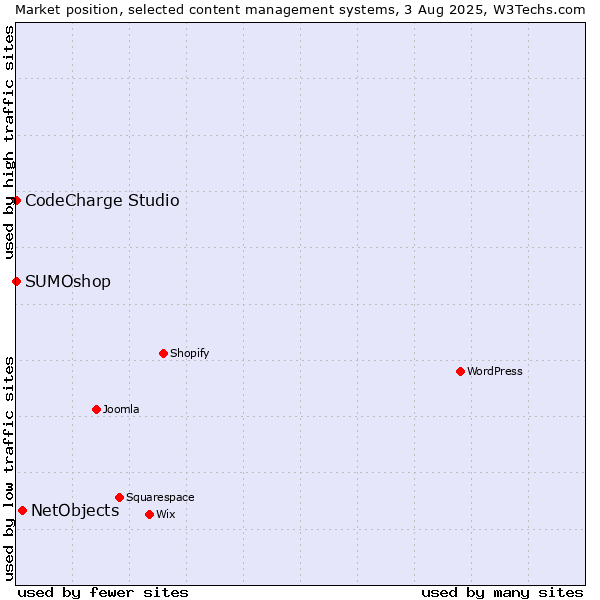Click the Squarespace red data point
Screen dimensions: 600x600
(x=119, y=497)
